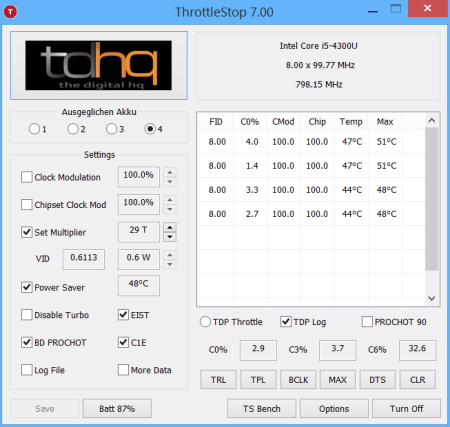Click the ThrottleStop title bar icon

pos(10,12)
